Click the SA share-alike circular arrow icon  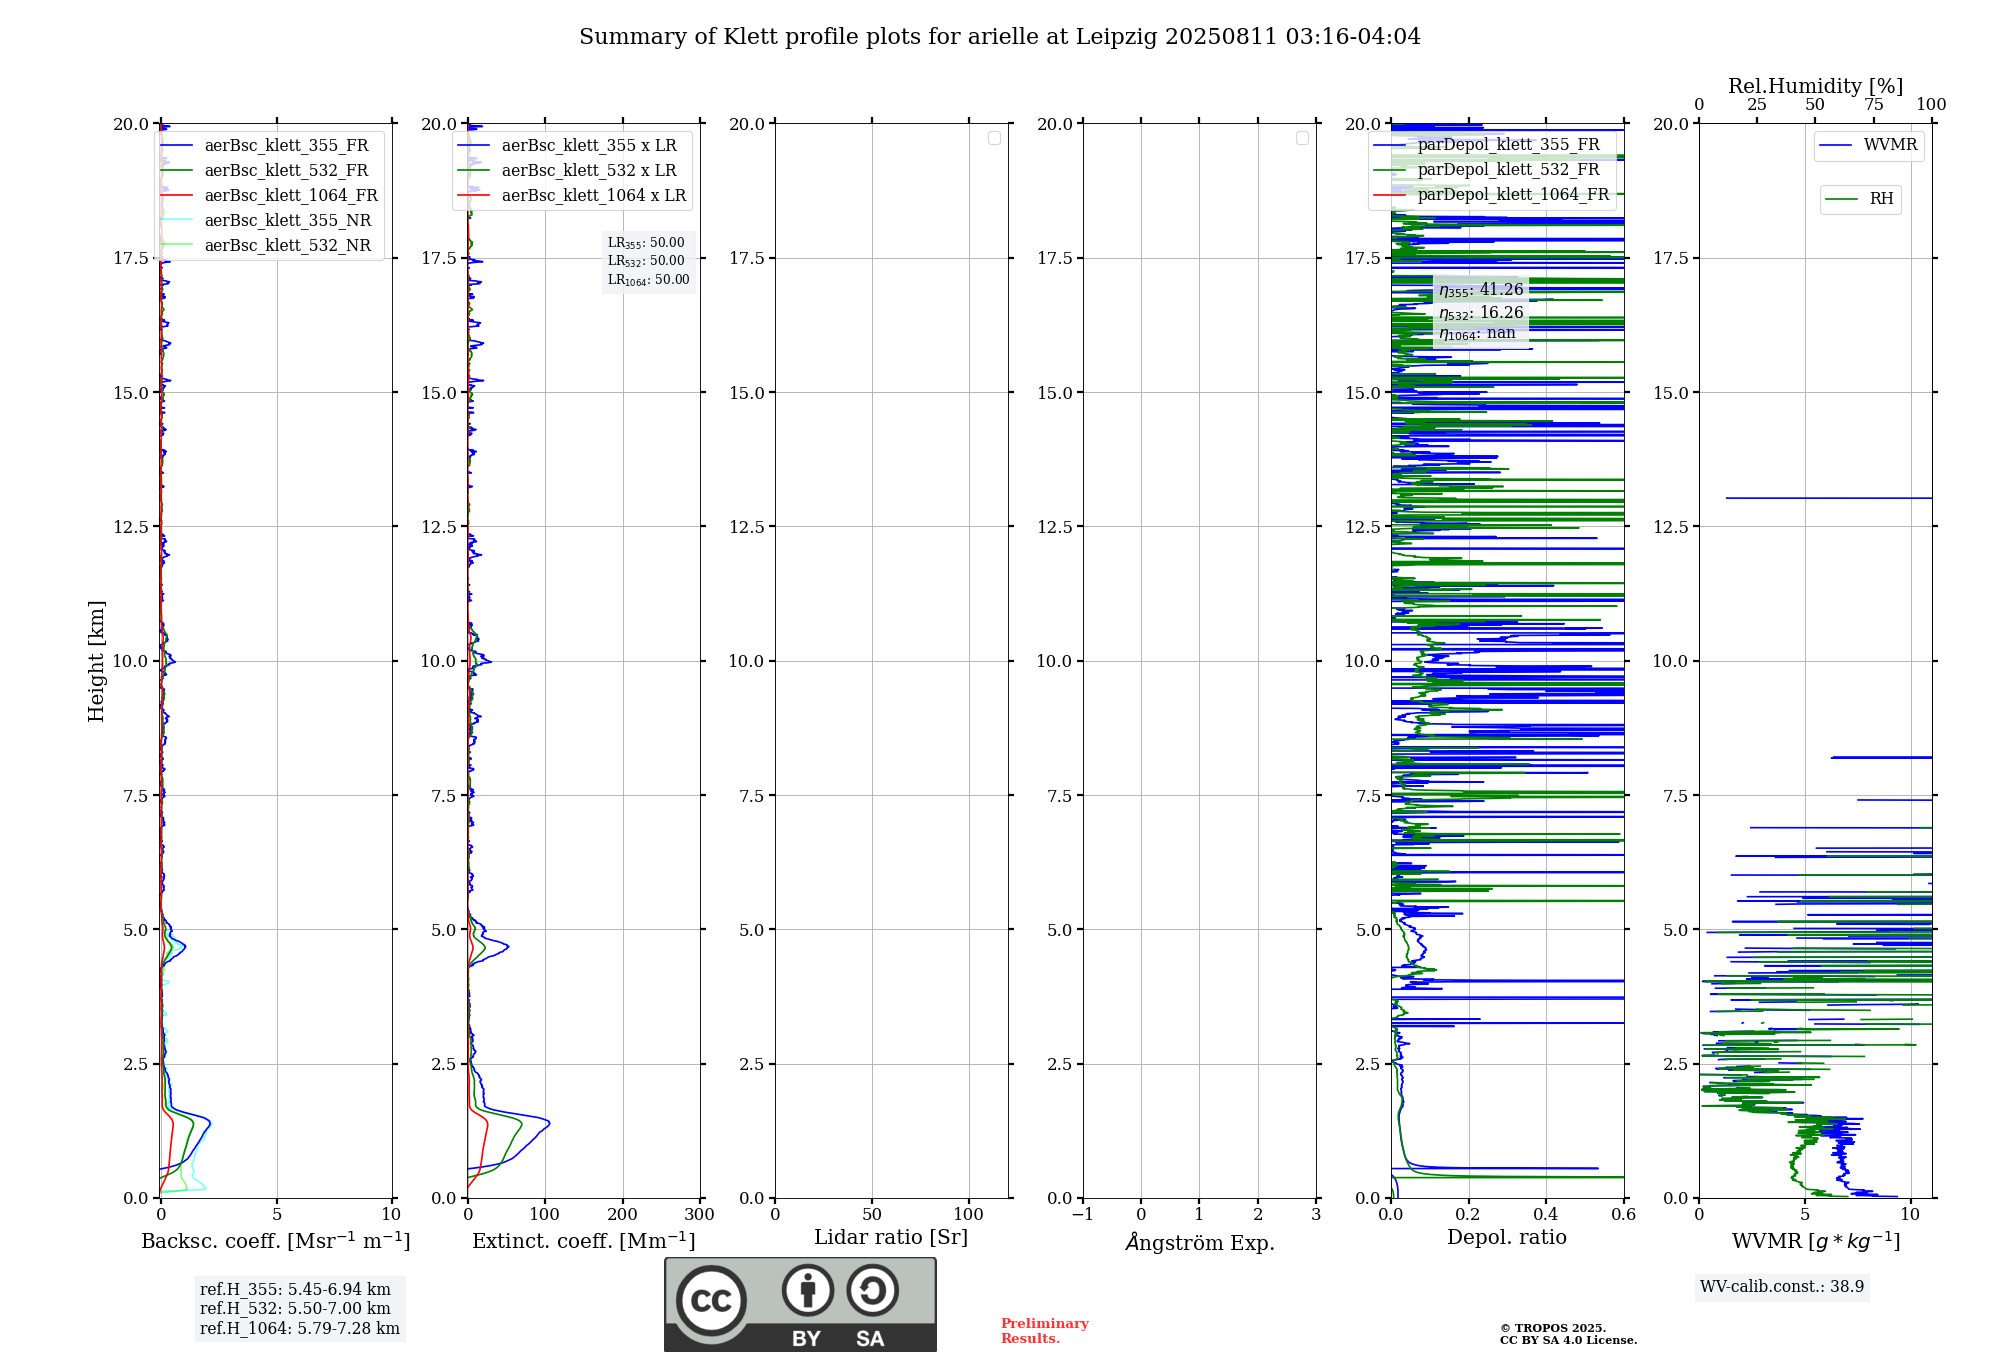[x=872, y=1290]
